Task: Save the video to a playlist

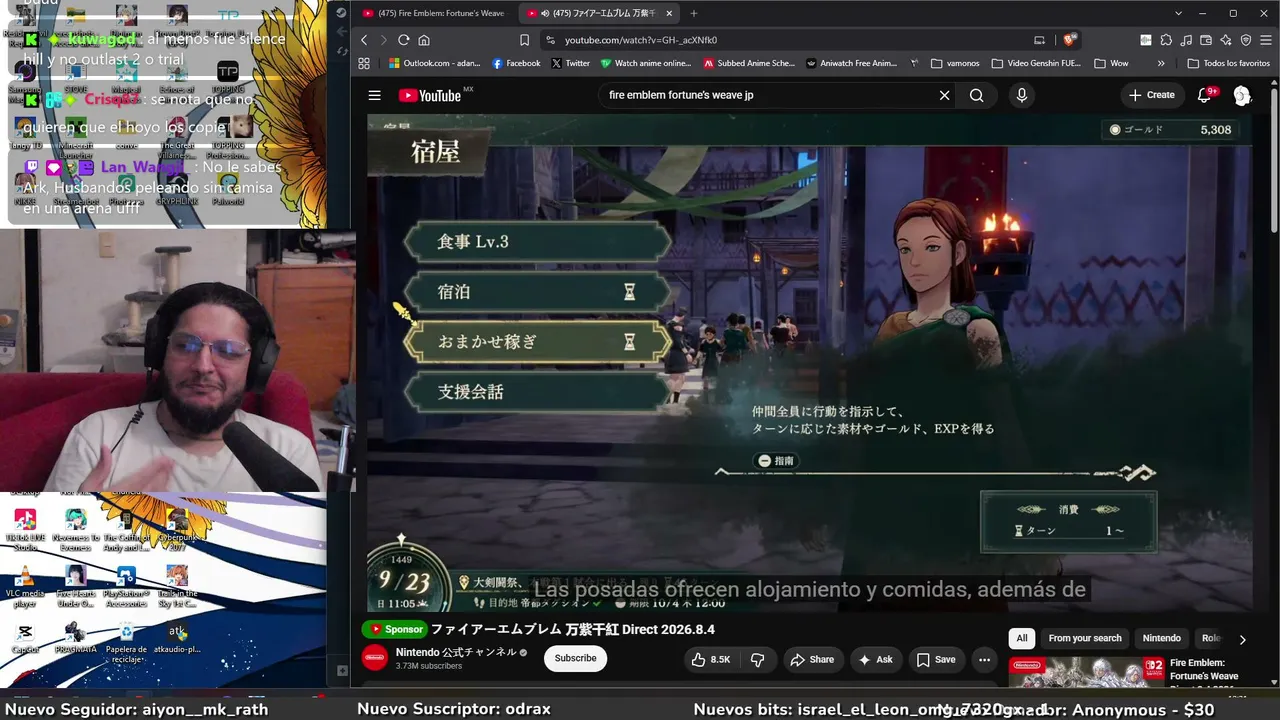Action: [936, 659]
